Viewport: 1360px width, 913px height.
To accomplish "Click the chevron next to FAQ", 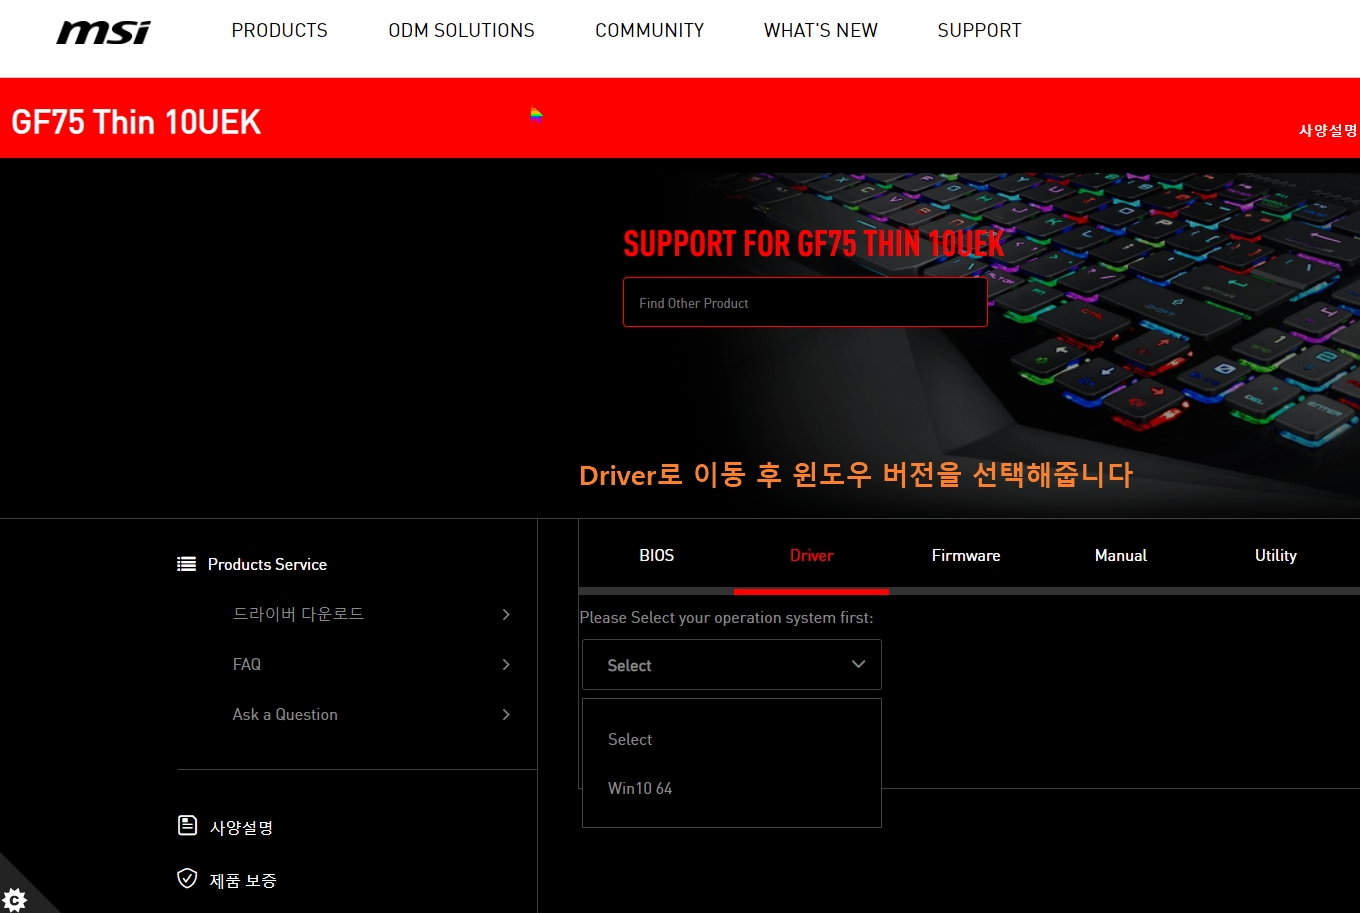I will coord(506,664).
